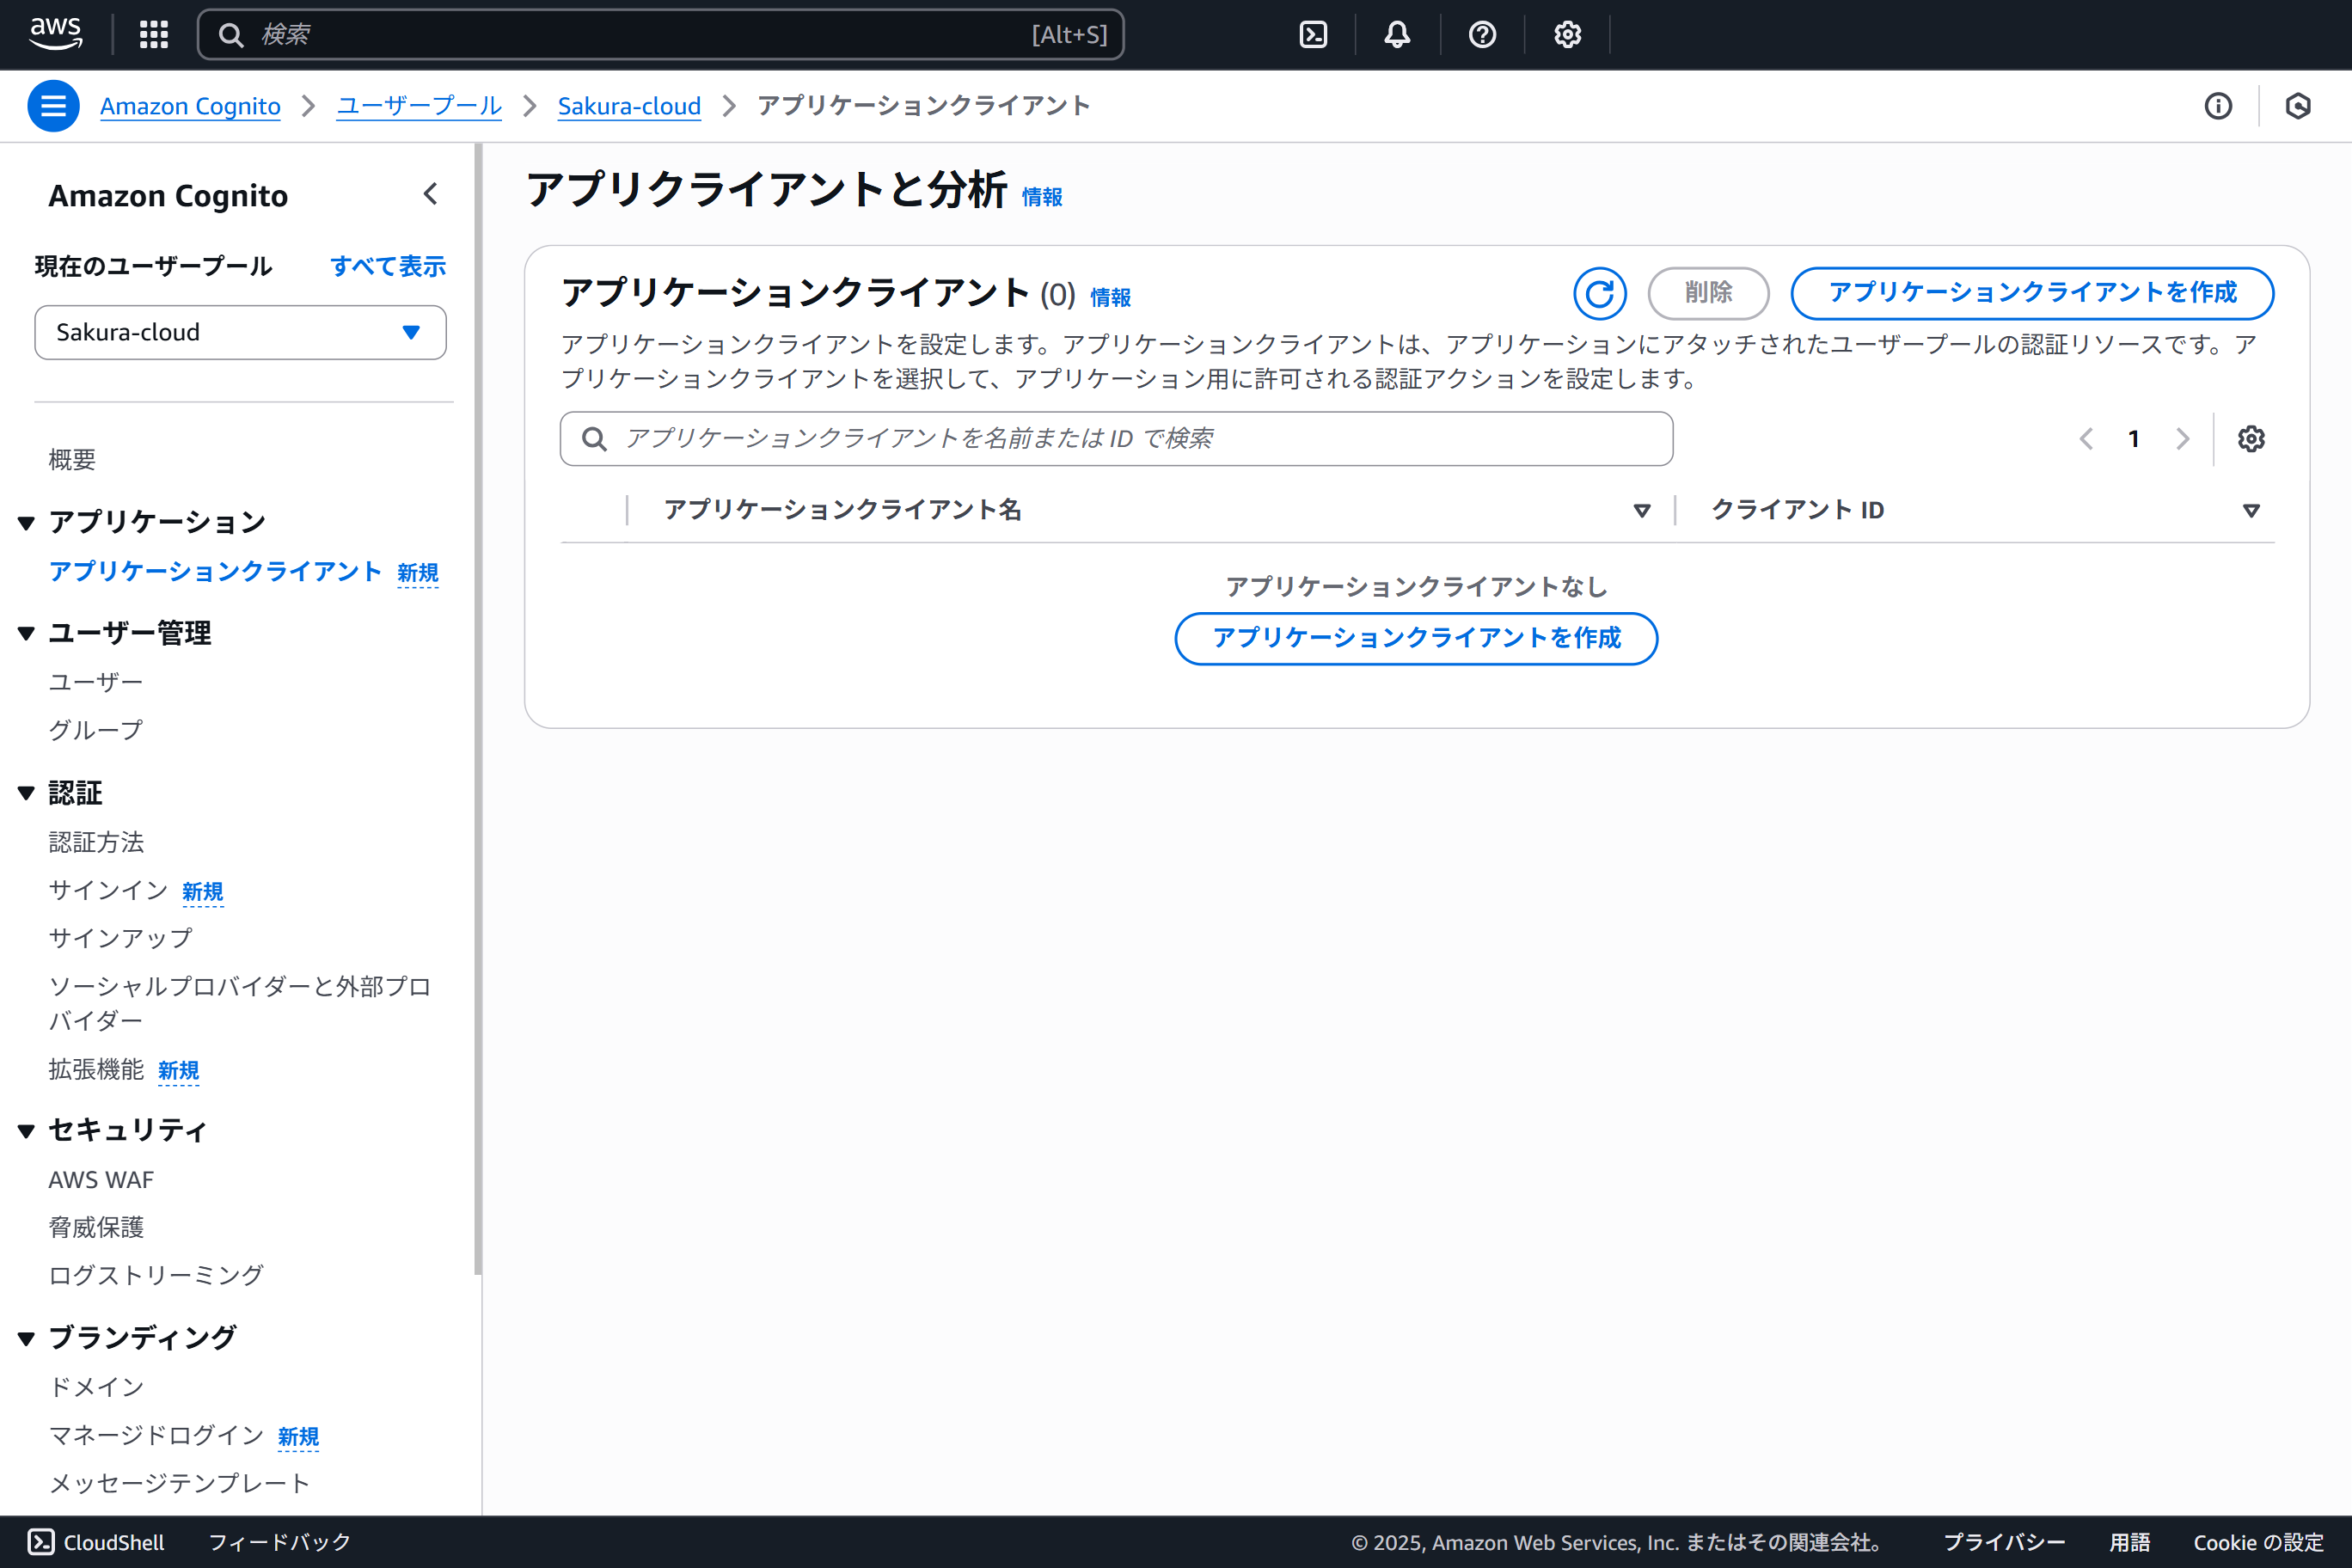Image resolution: width=2352 pixels, height=1568 pixels.
Task: Open the notifications bell
Action: tap(1397, 35)
